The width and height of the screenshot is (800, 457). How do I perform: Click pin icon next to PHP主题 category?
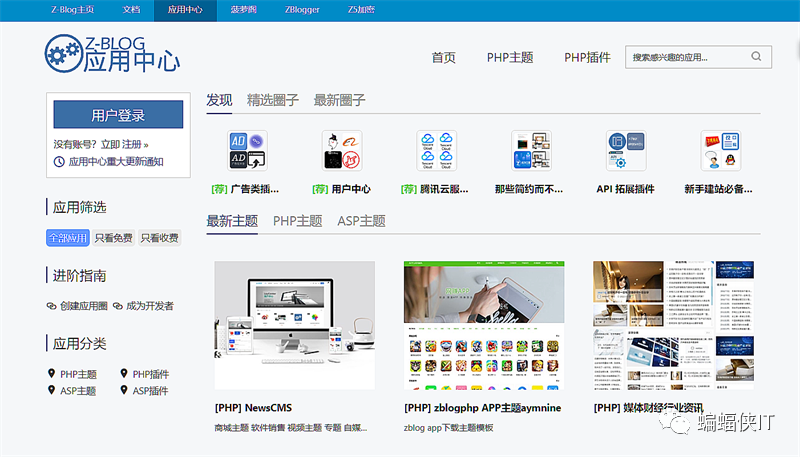point(52,373)
